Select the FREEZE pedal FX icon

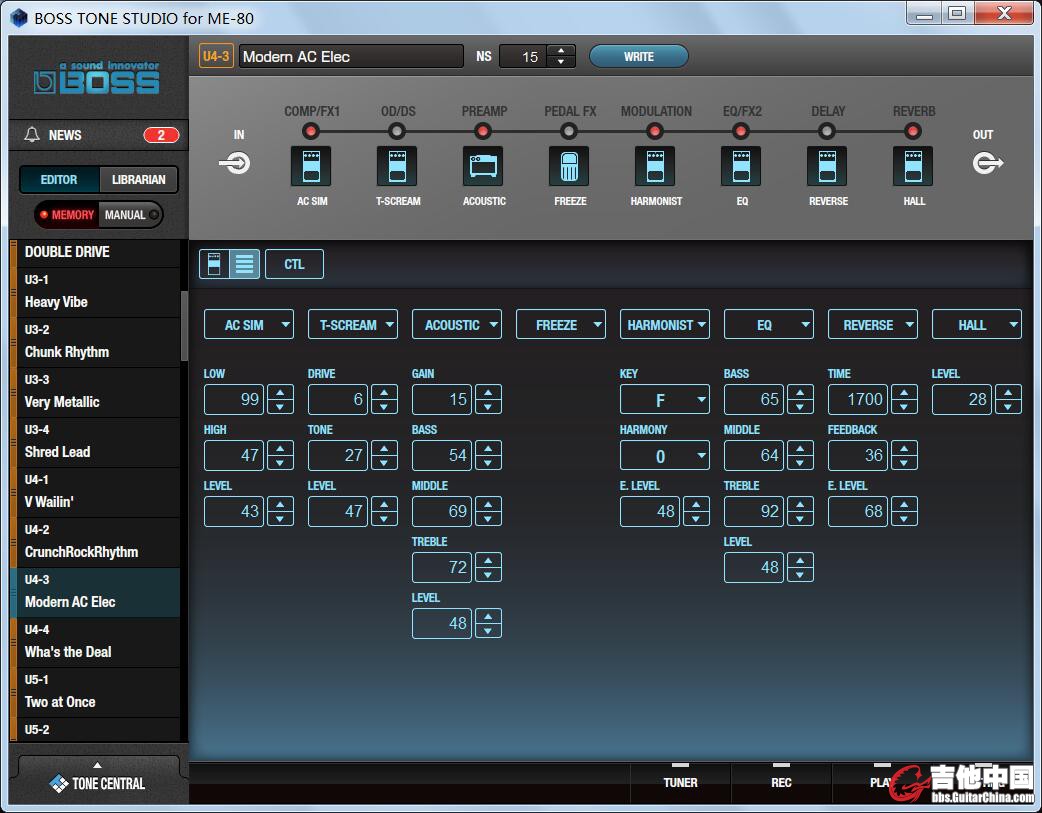569,166
